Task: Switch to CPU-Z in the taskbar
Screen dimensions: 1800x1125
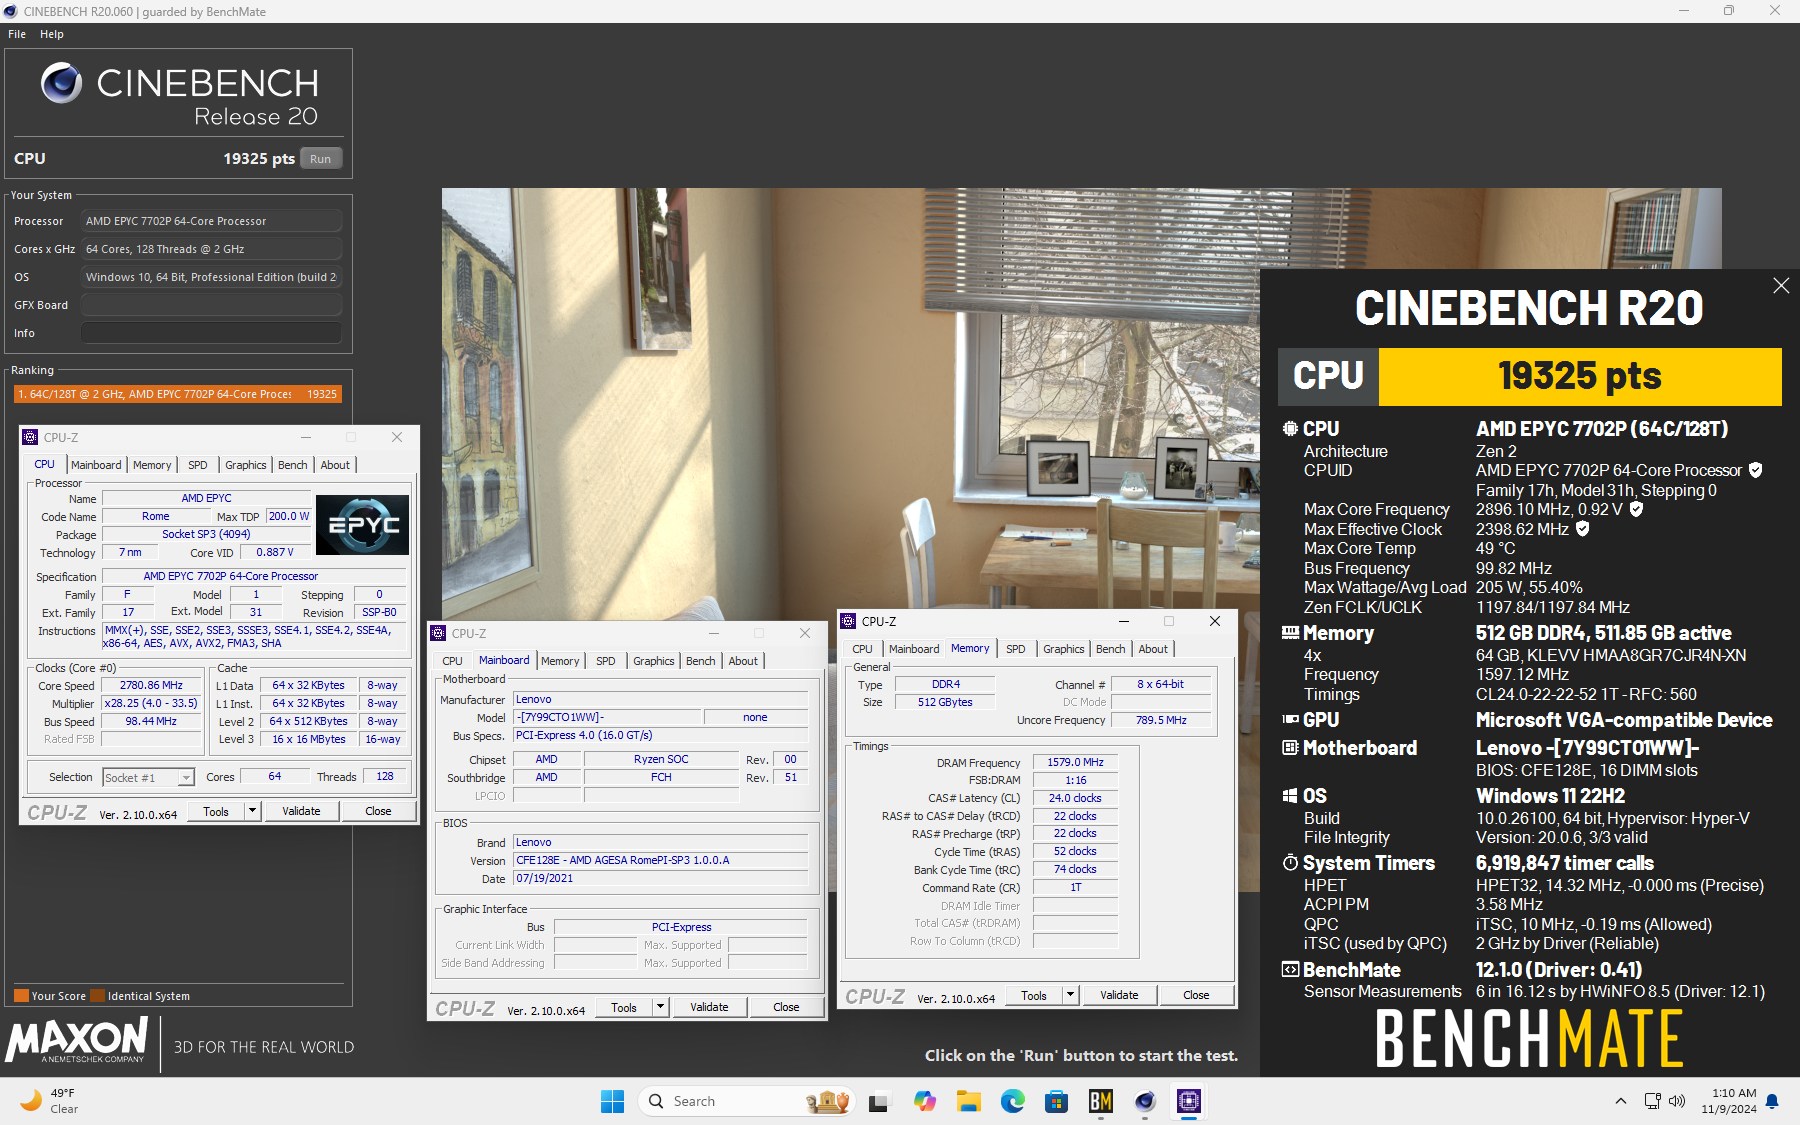Action: (1188, 1101)
